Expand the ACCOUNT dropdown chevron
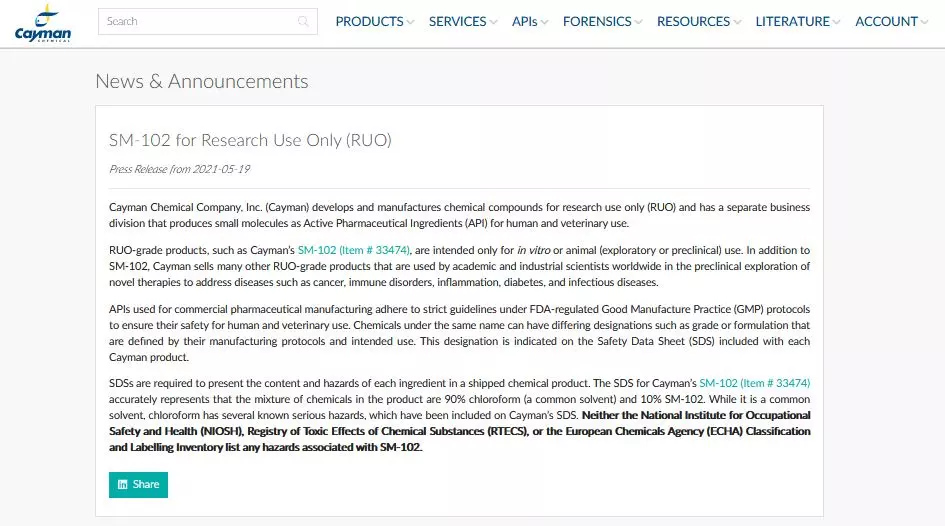This screenshot has width=945, height=526. click(x=925, y=22)
